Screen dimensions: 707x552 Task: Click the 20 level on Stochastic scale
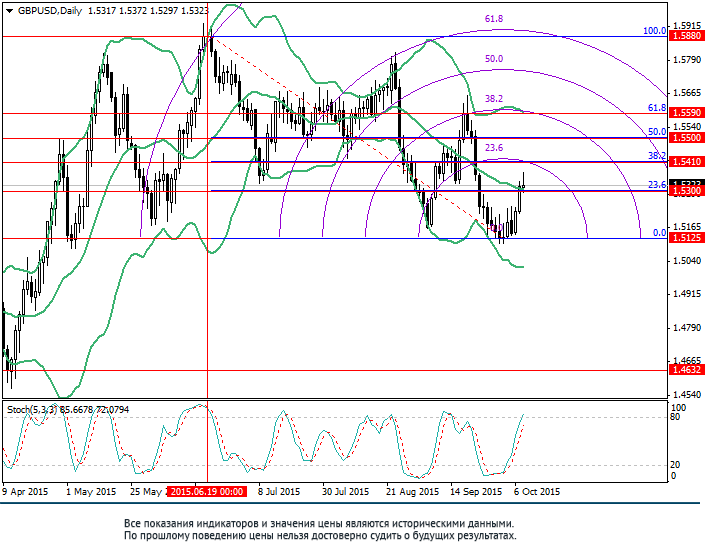point(675,465)
